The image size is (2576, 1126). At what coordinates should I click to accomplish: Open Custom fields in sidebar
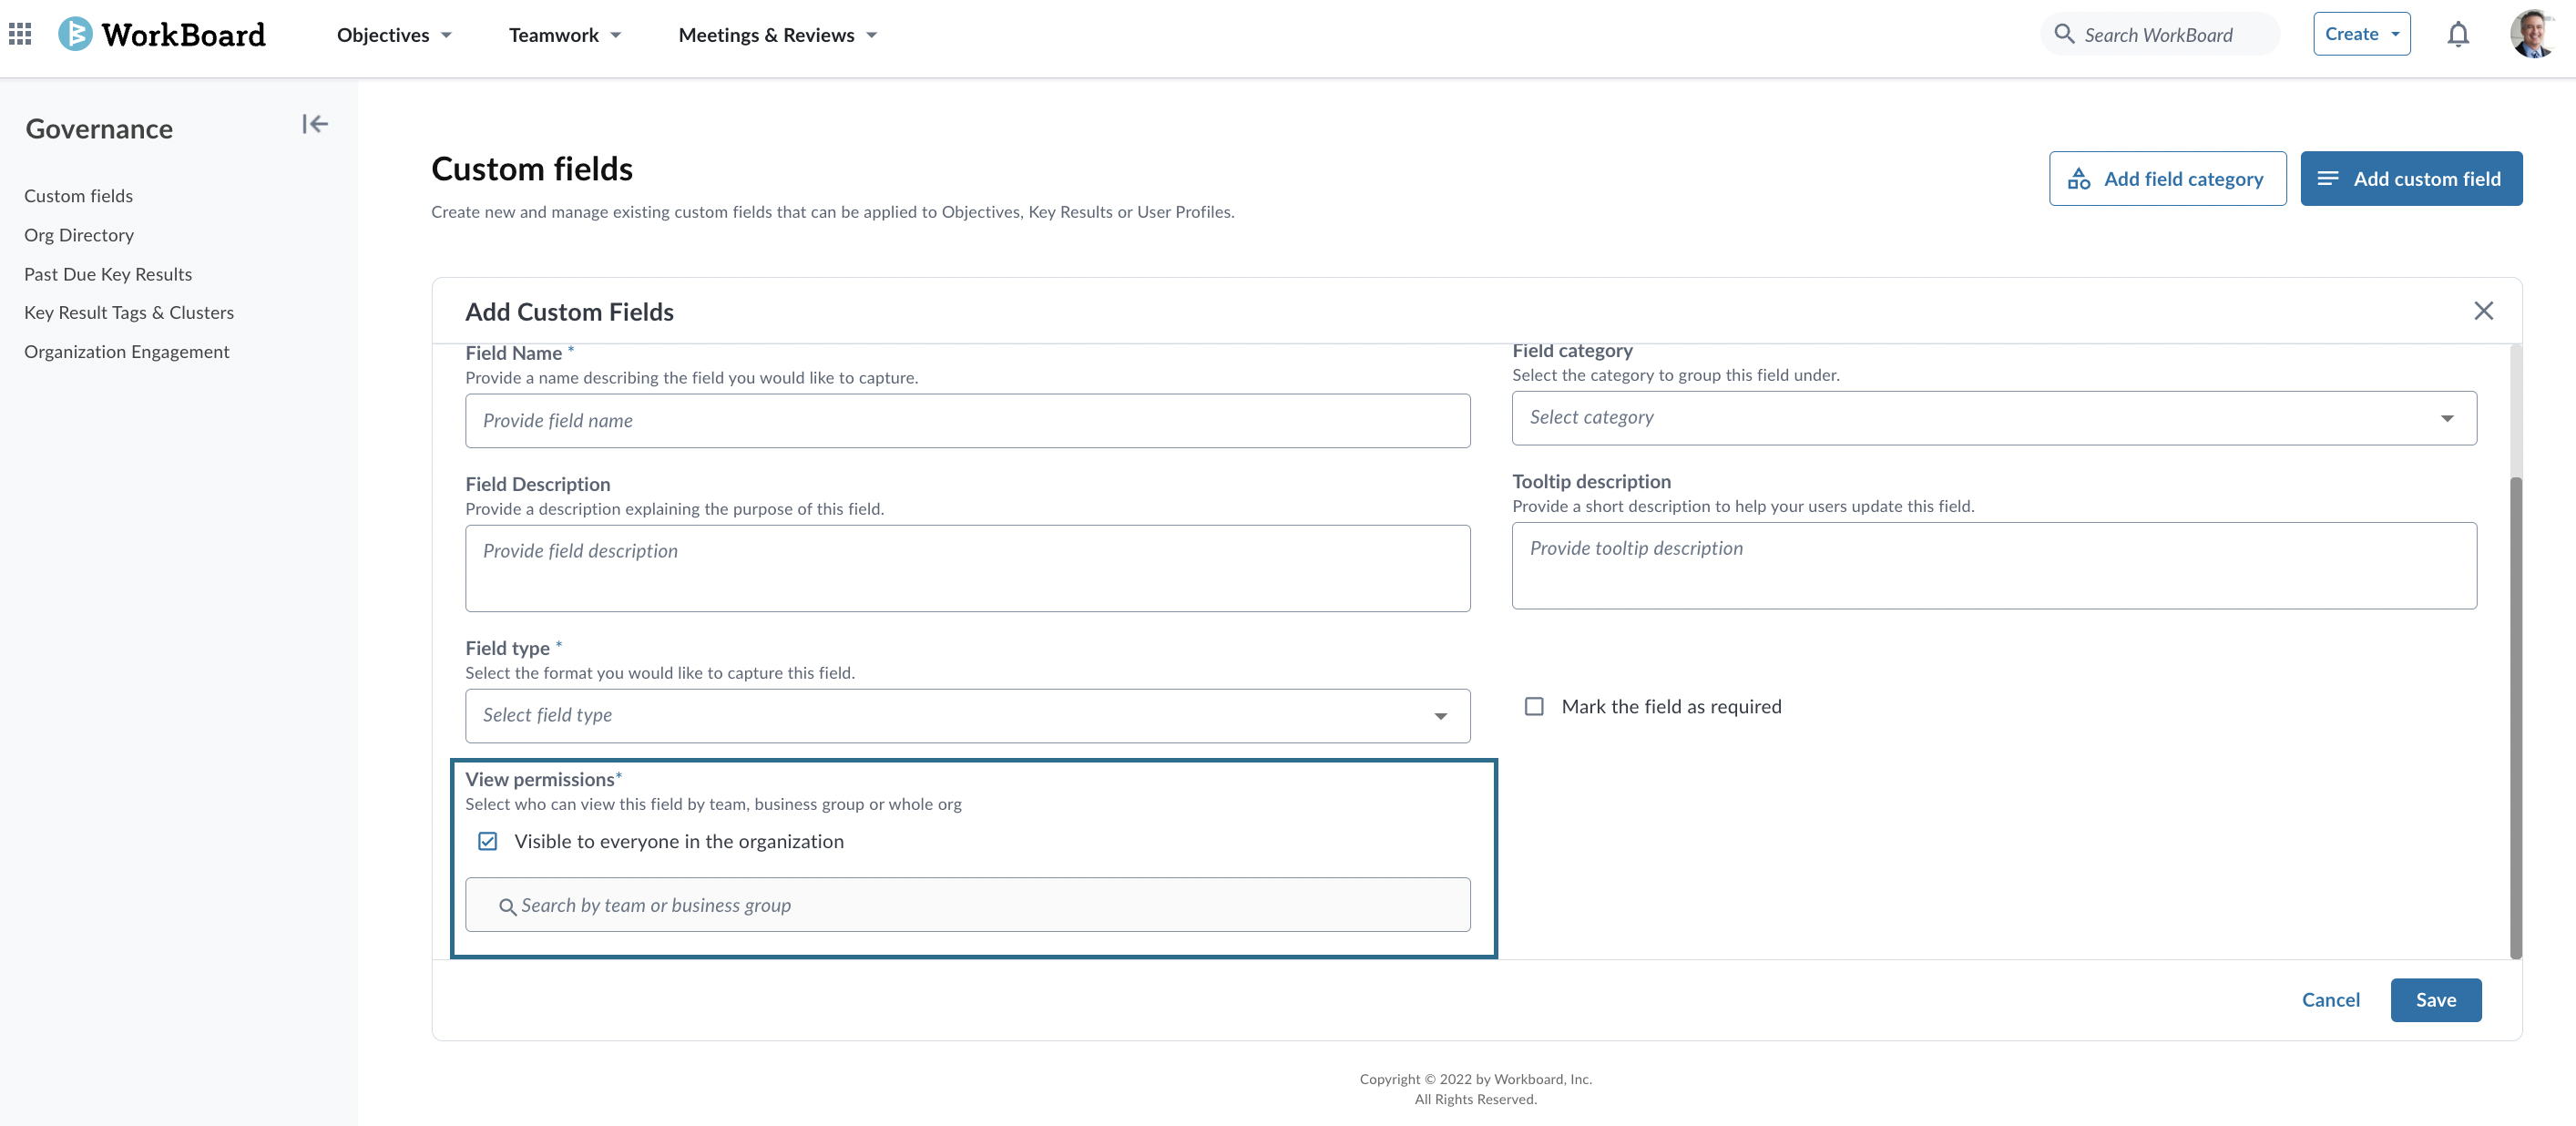tap(79, 196)
